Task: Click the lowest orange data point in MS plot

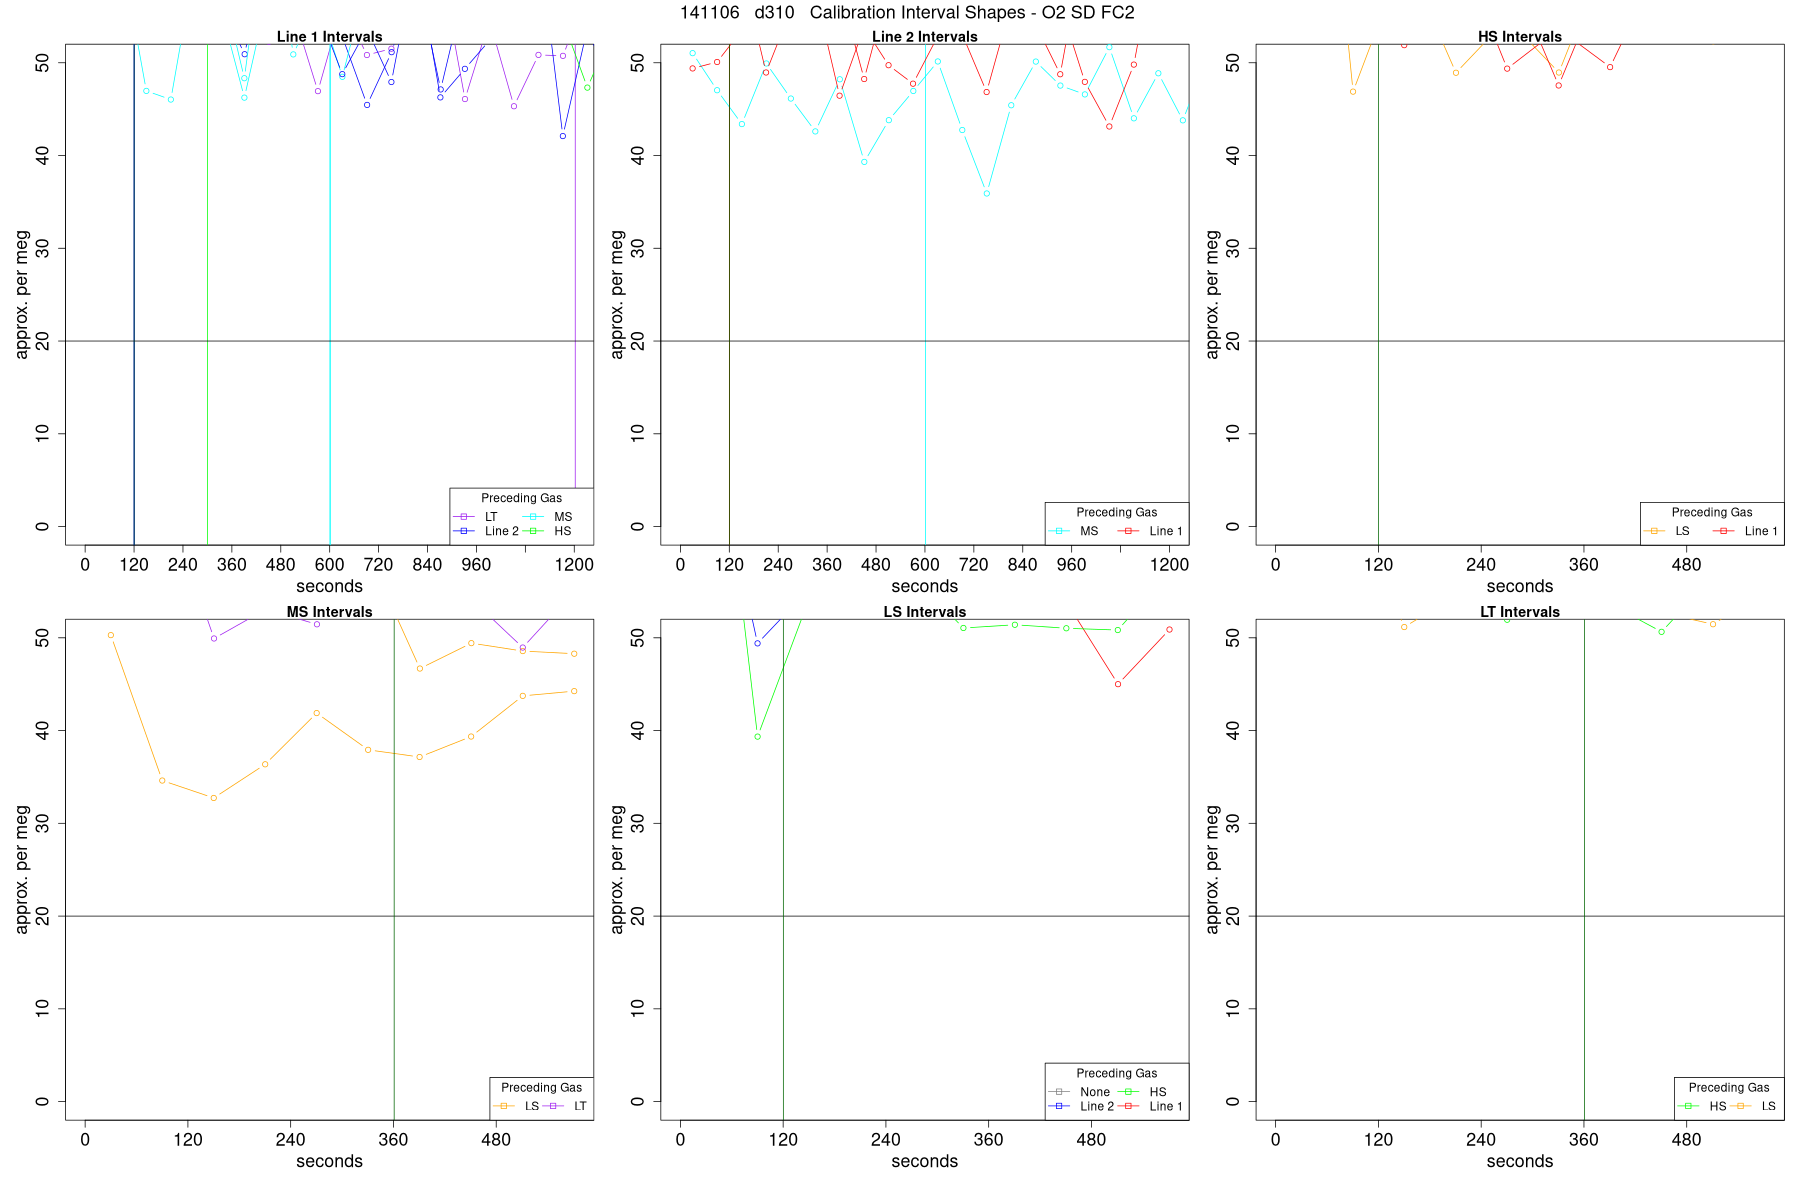Action: pyautogui.click(x=213, y=798)
